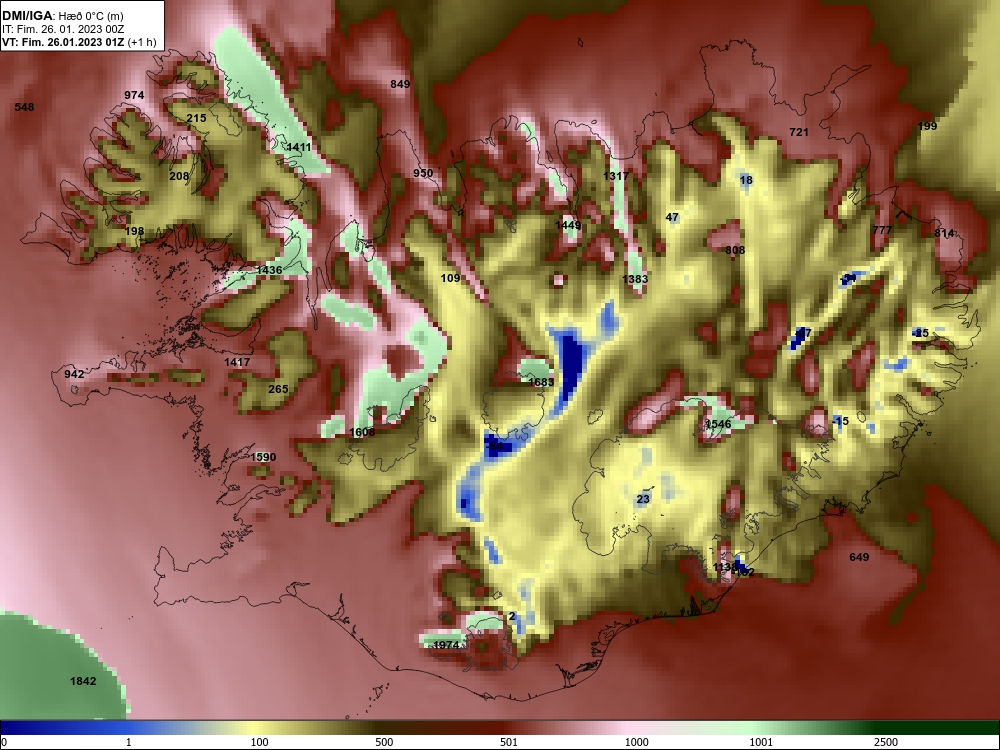Click the 501 mark on the color legend
The width and height of the screenshot is (1000, 750).
(509, 742)
